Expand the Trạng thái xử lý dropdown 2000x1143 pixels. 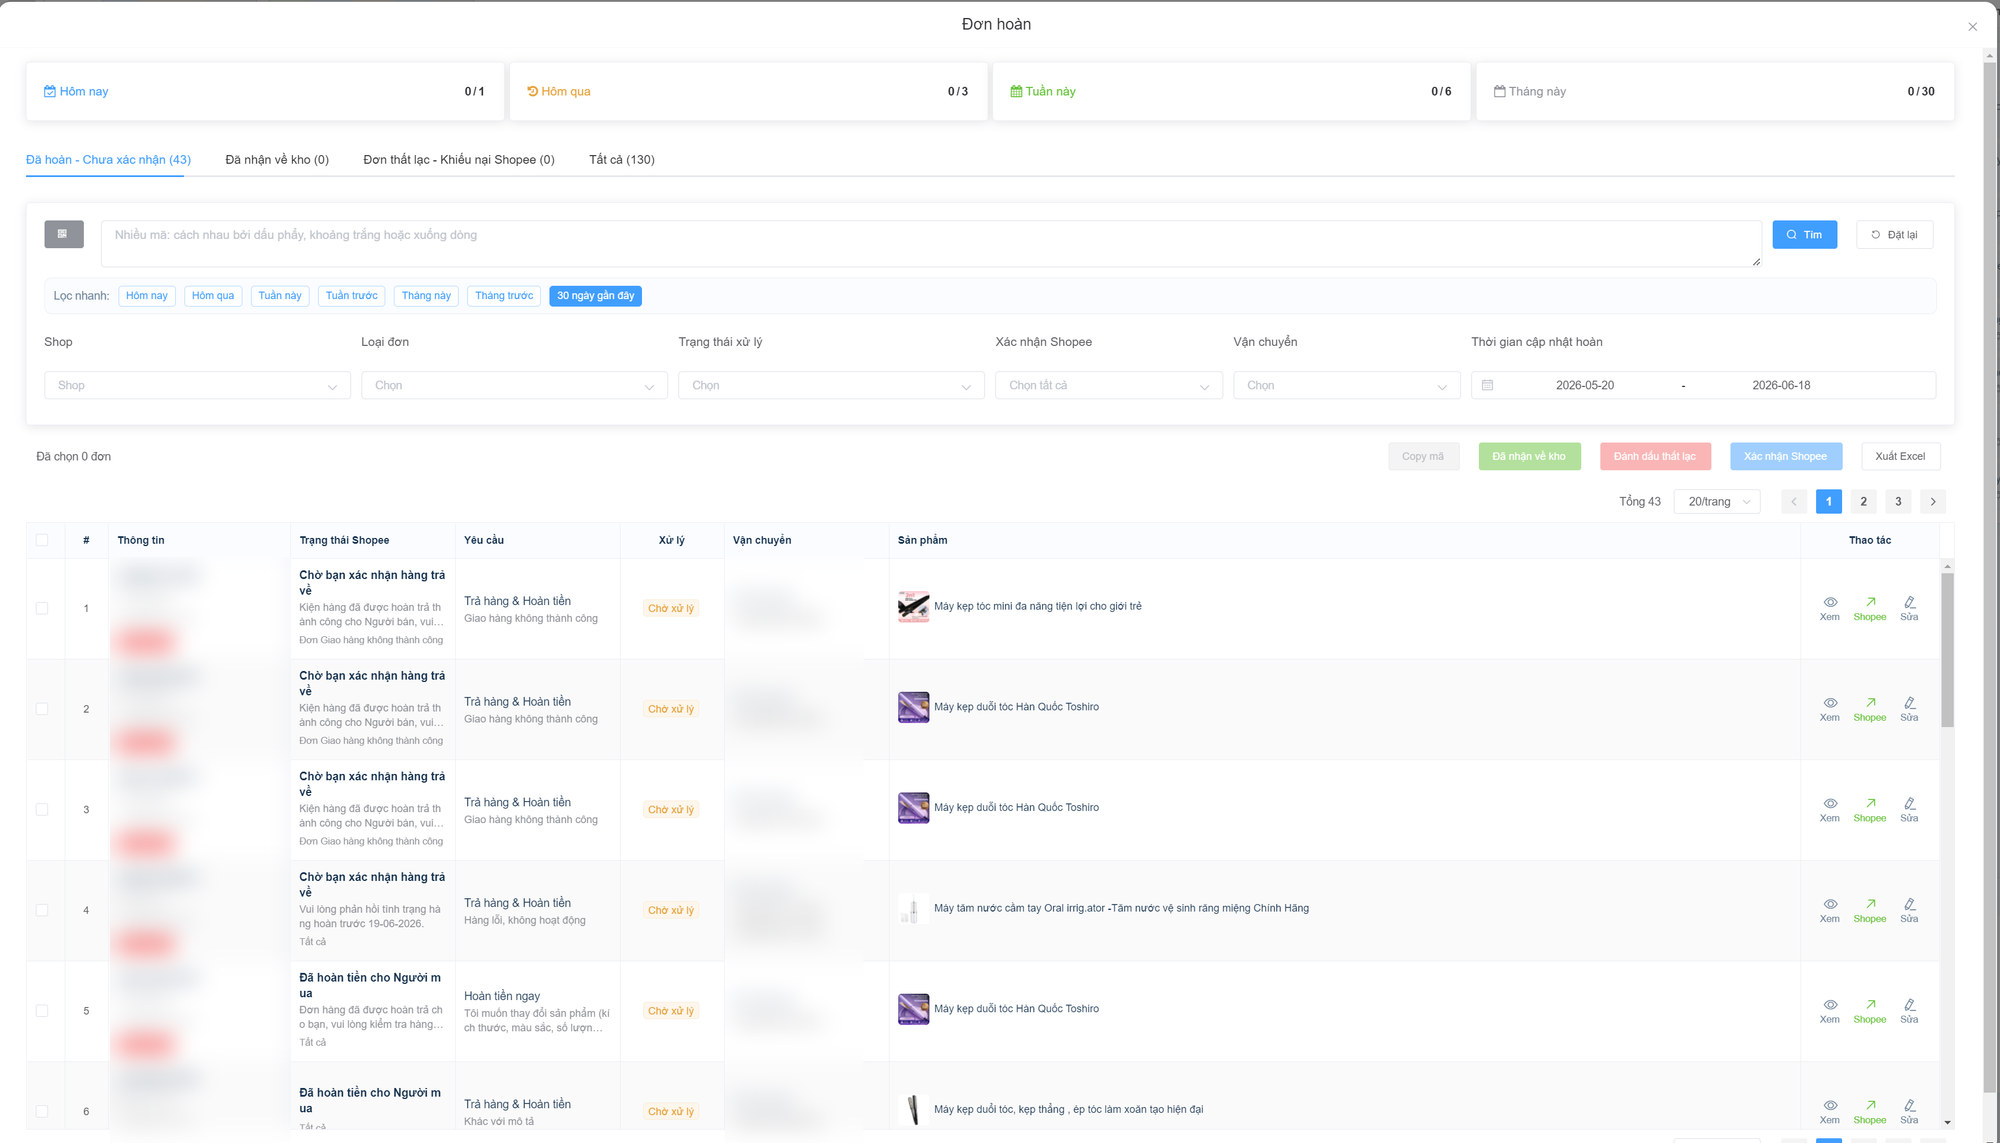(x=831, y=385)
